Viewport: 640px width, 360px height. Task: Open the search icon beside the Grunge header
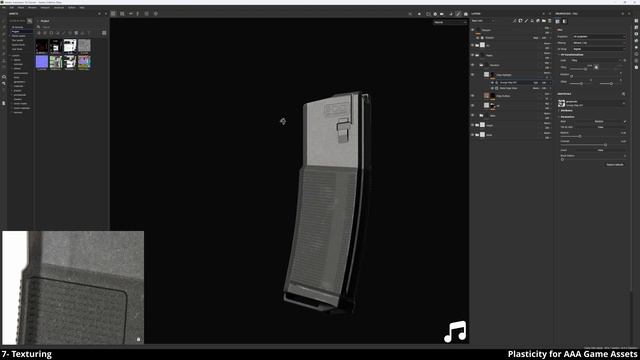pyautogui.click(x=623, y=94)
